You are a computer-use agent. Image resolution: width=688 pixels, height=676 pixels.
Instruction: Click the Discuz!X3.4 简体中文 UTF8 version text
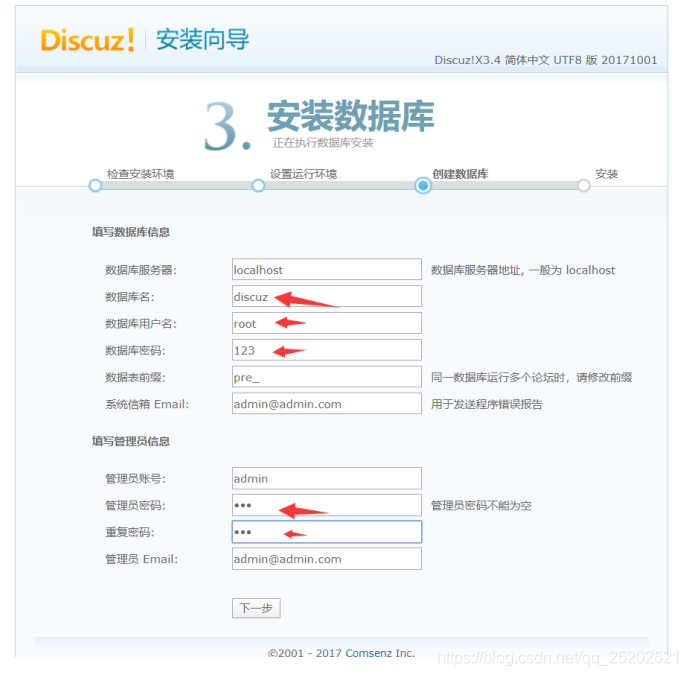(545, 60)
